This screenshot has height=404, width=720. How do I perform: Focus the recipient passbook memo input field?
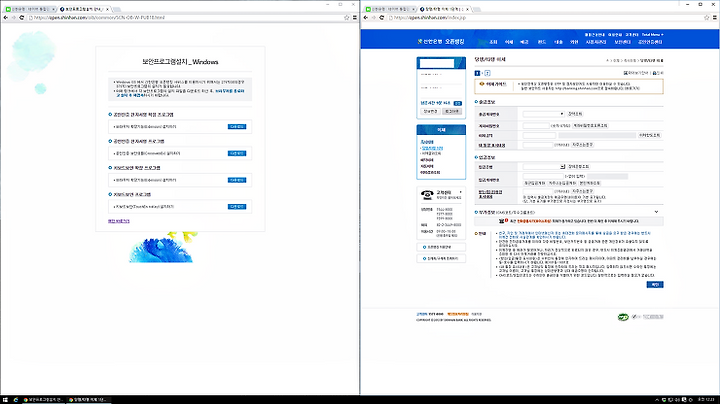pos(538,191)
